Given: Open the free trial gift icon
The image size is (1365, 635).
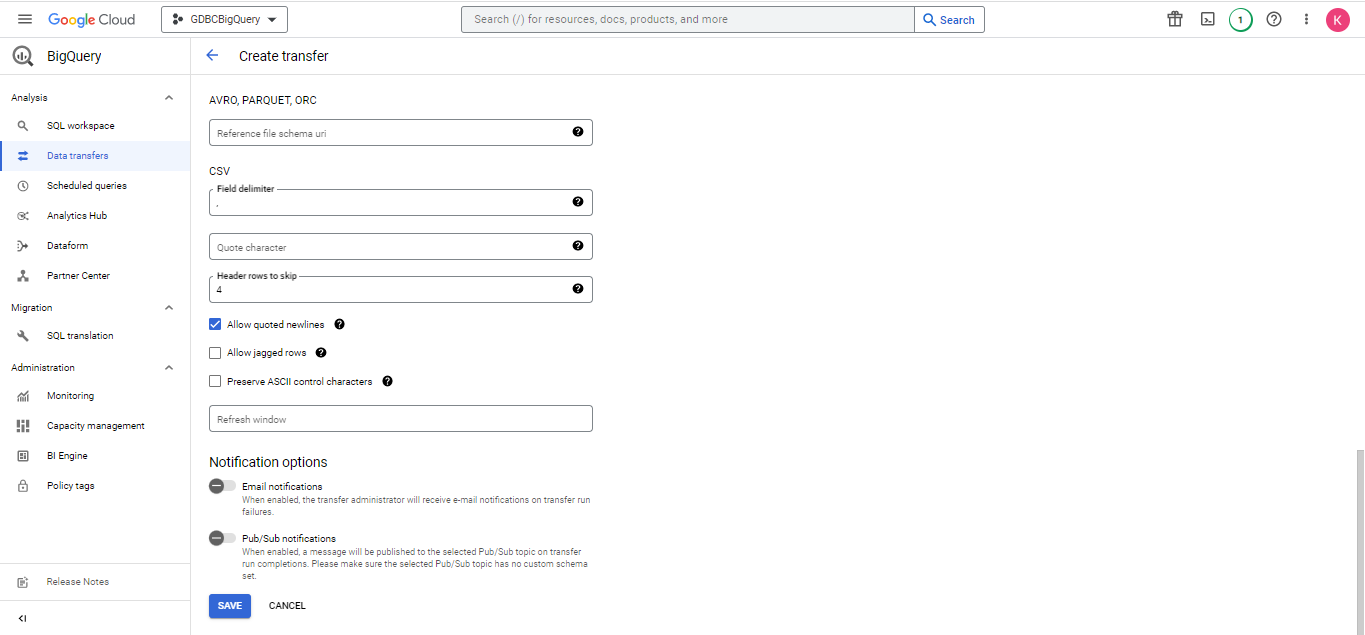Looking at the screenshot, I should tap(1175, 19).
